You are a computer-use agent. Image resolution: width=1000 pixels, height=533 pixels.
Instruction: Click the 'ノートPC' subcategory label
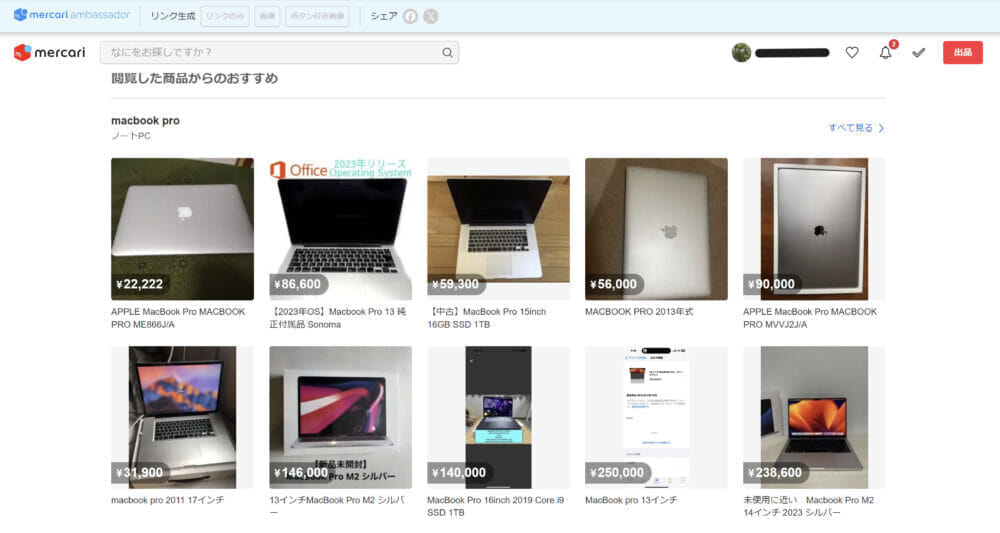point(131,136)
